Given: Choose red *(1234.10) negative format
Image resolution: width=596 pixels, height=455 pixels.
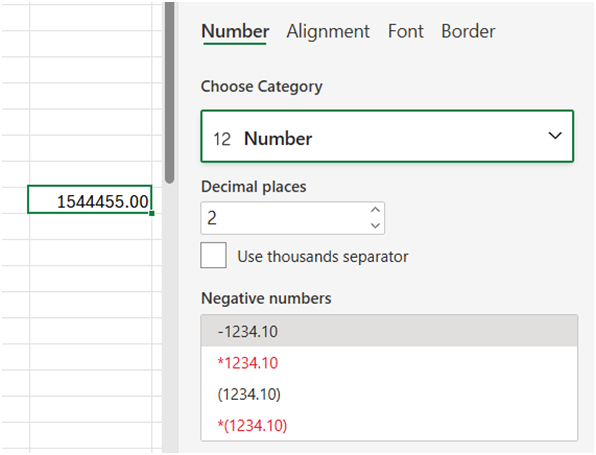Looking at the screenshot, I should [389, 425].
